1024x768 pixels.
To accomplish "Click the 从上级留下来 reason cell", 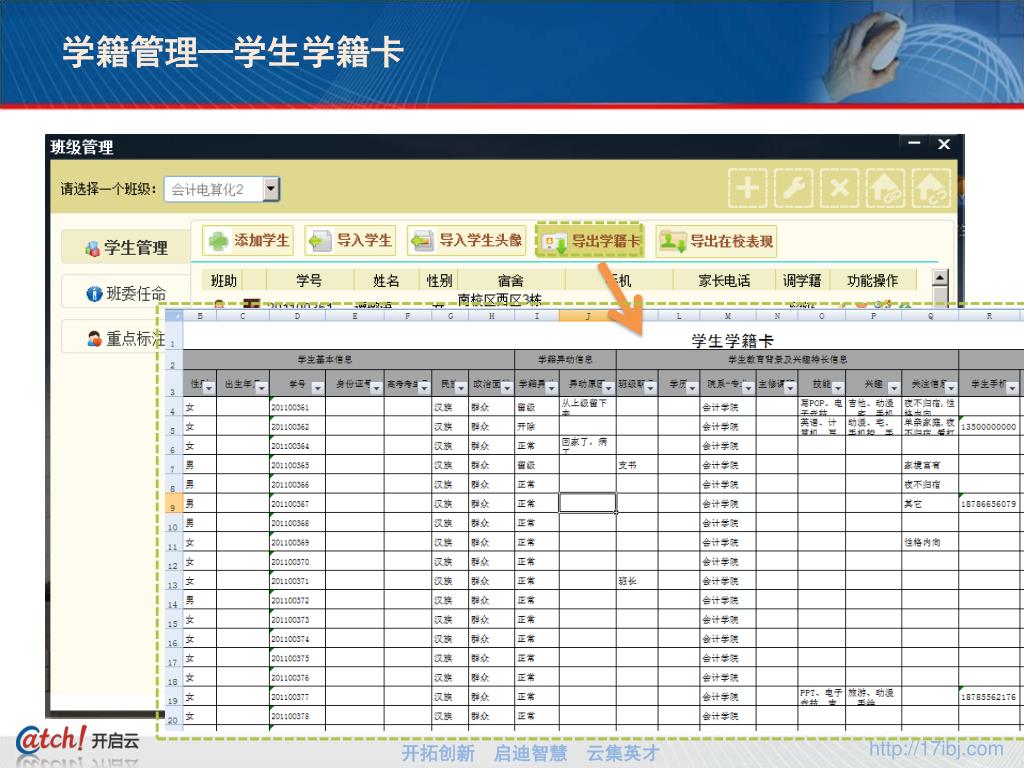I will tap(588, 408).
